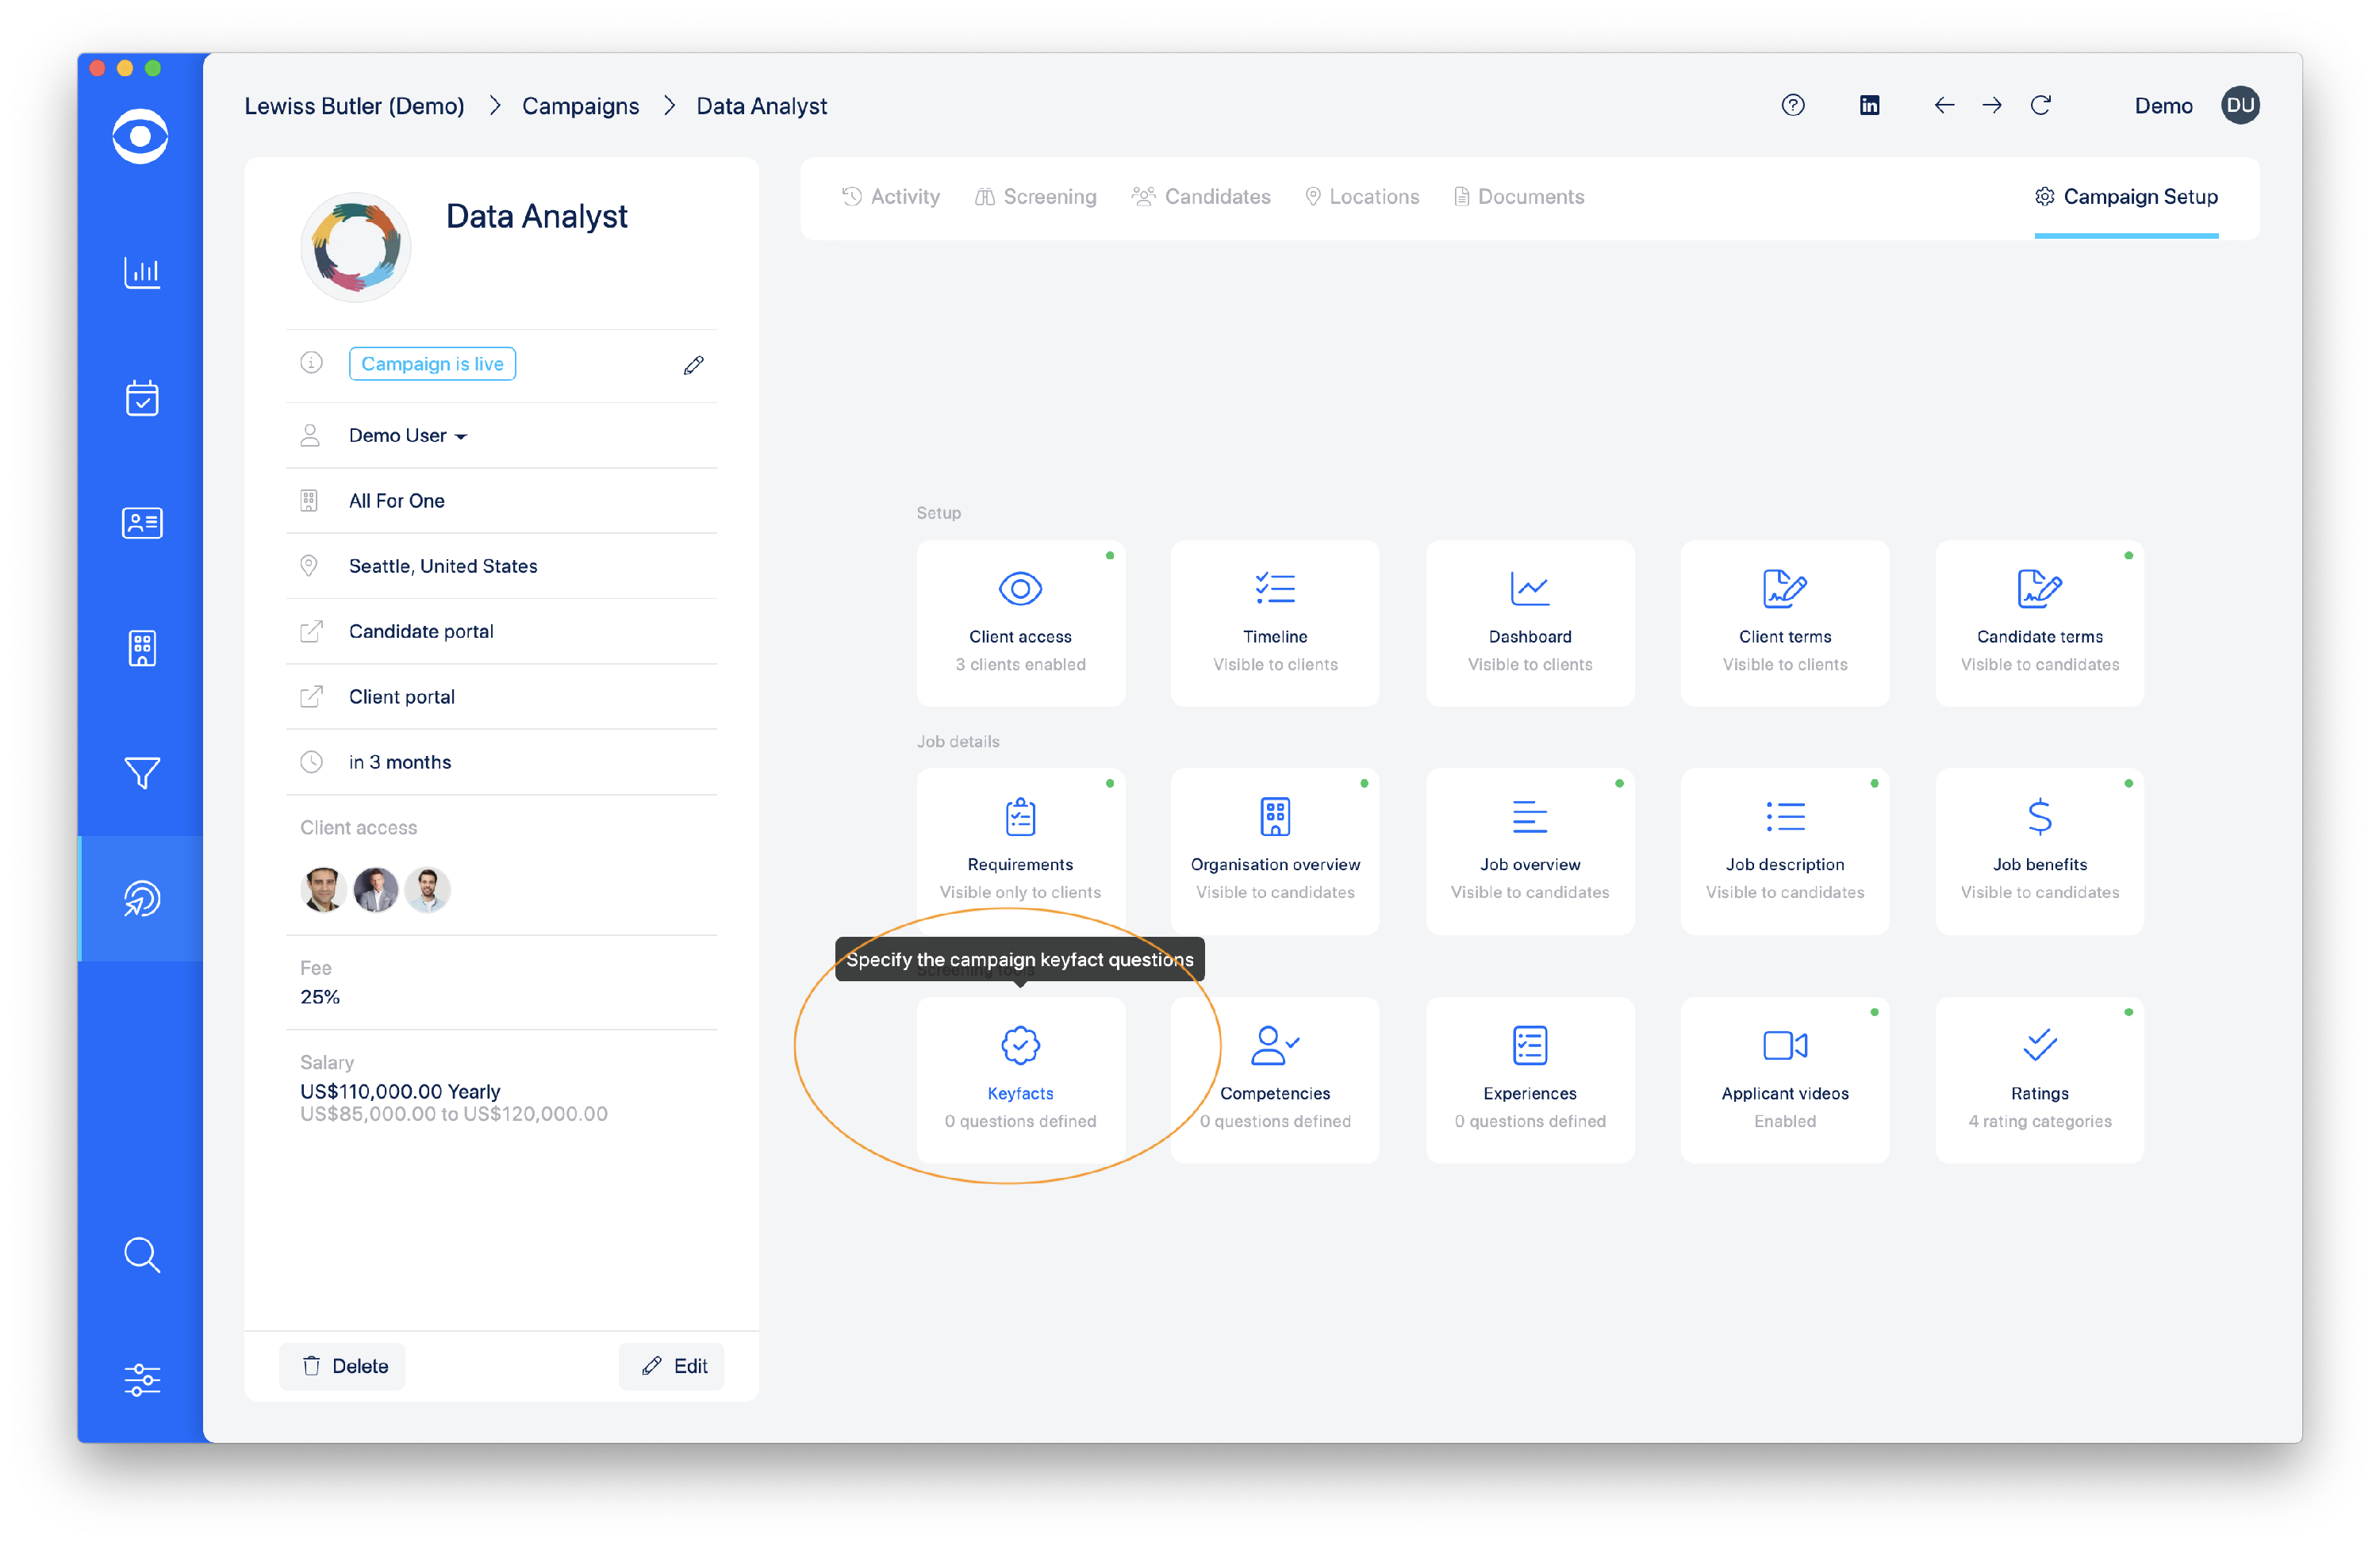The width and height of the screenshot is (2380, 1546).
Task: Open the calendar tasks sidebar icon
Action: pos(141,398)
